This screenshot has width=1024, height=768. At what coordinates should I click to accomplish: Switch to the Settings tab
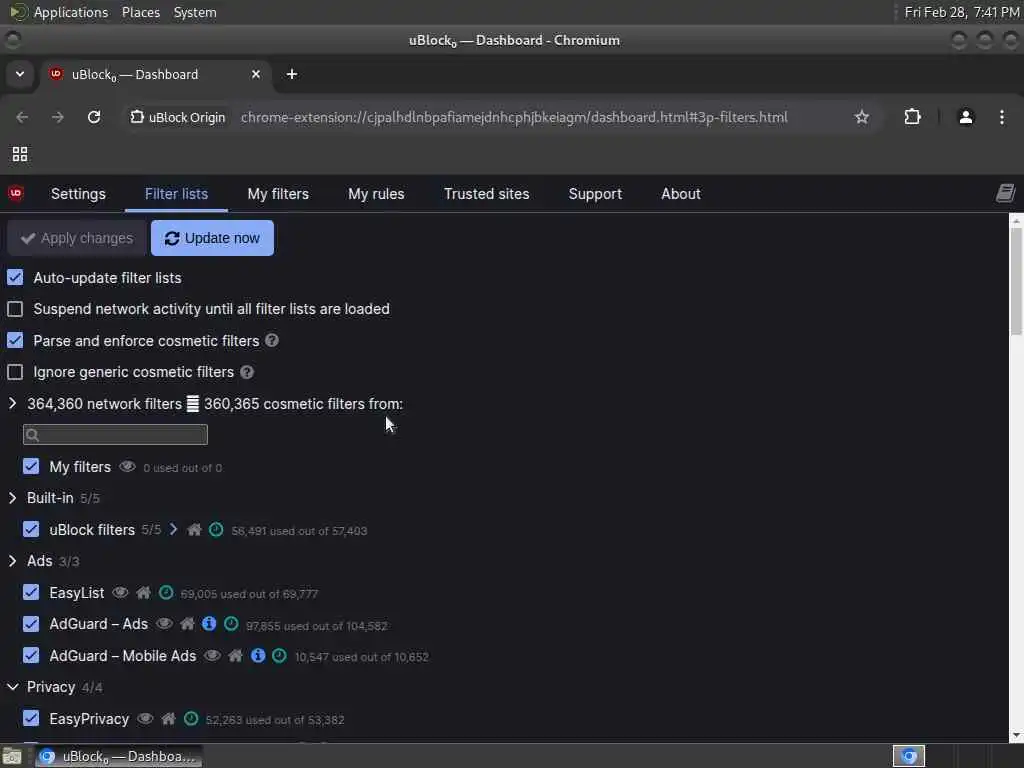tap(78, 194)
